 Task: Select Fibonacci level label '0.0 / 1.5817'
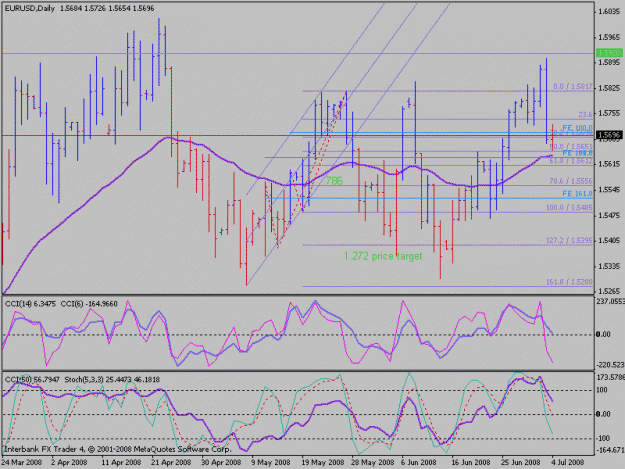coord(573,86)
